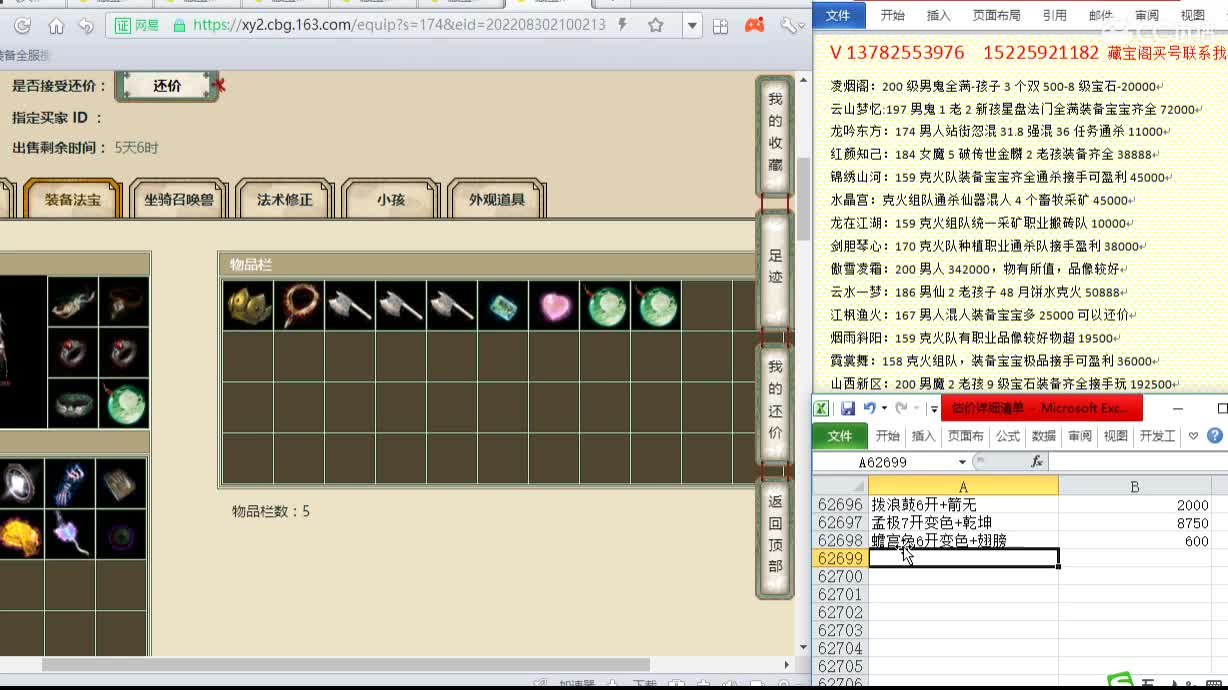This screenshot has height=690, width=1228.
Task: Open the 引用 tab in Word window
Action: (x=1054, y=15)
